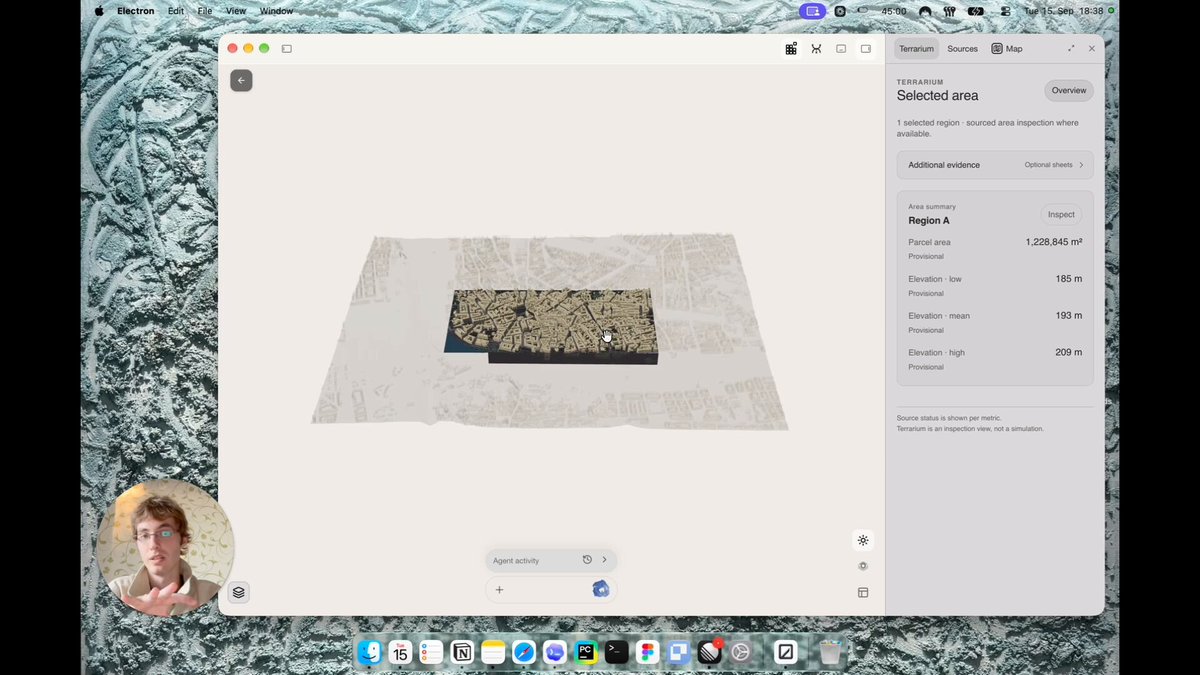Close the Terrarium side panel
This screenshot has height=675, width=1200.
tap(1092, 49)
